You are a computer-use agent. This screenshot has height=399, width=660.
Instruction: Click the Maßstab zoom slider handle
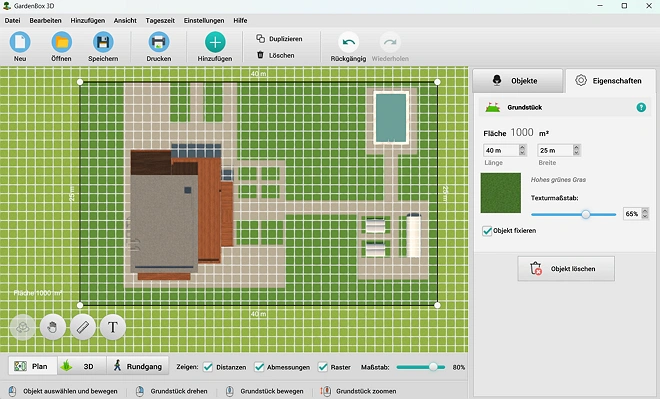click(x=433, y=367)
